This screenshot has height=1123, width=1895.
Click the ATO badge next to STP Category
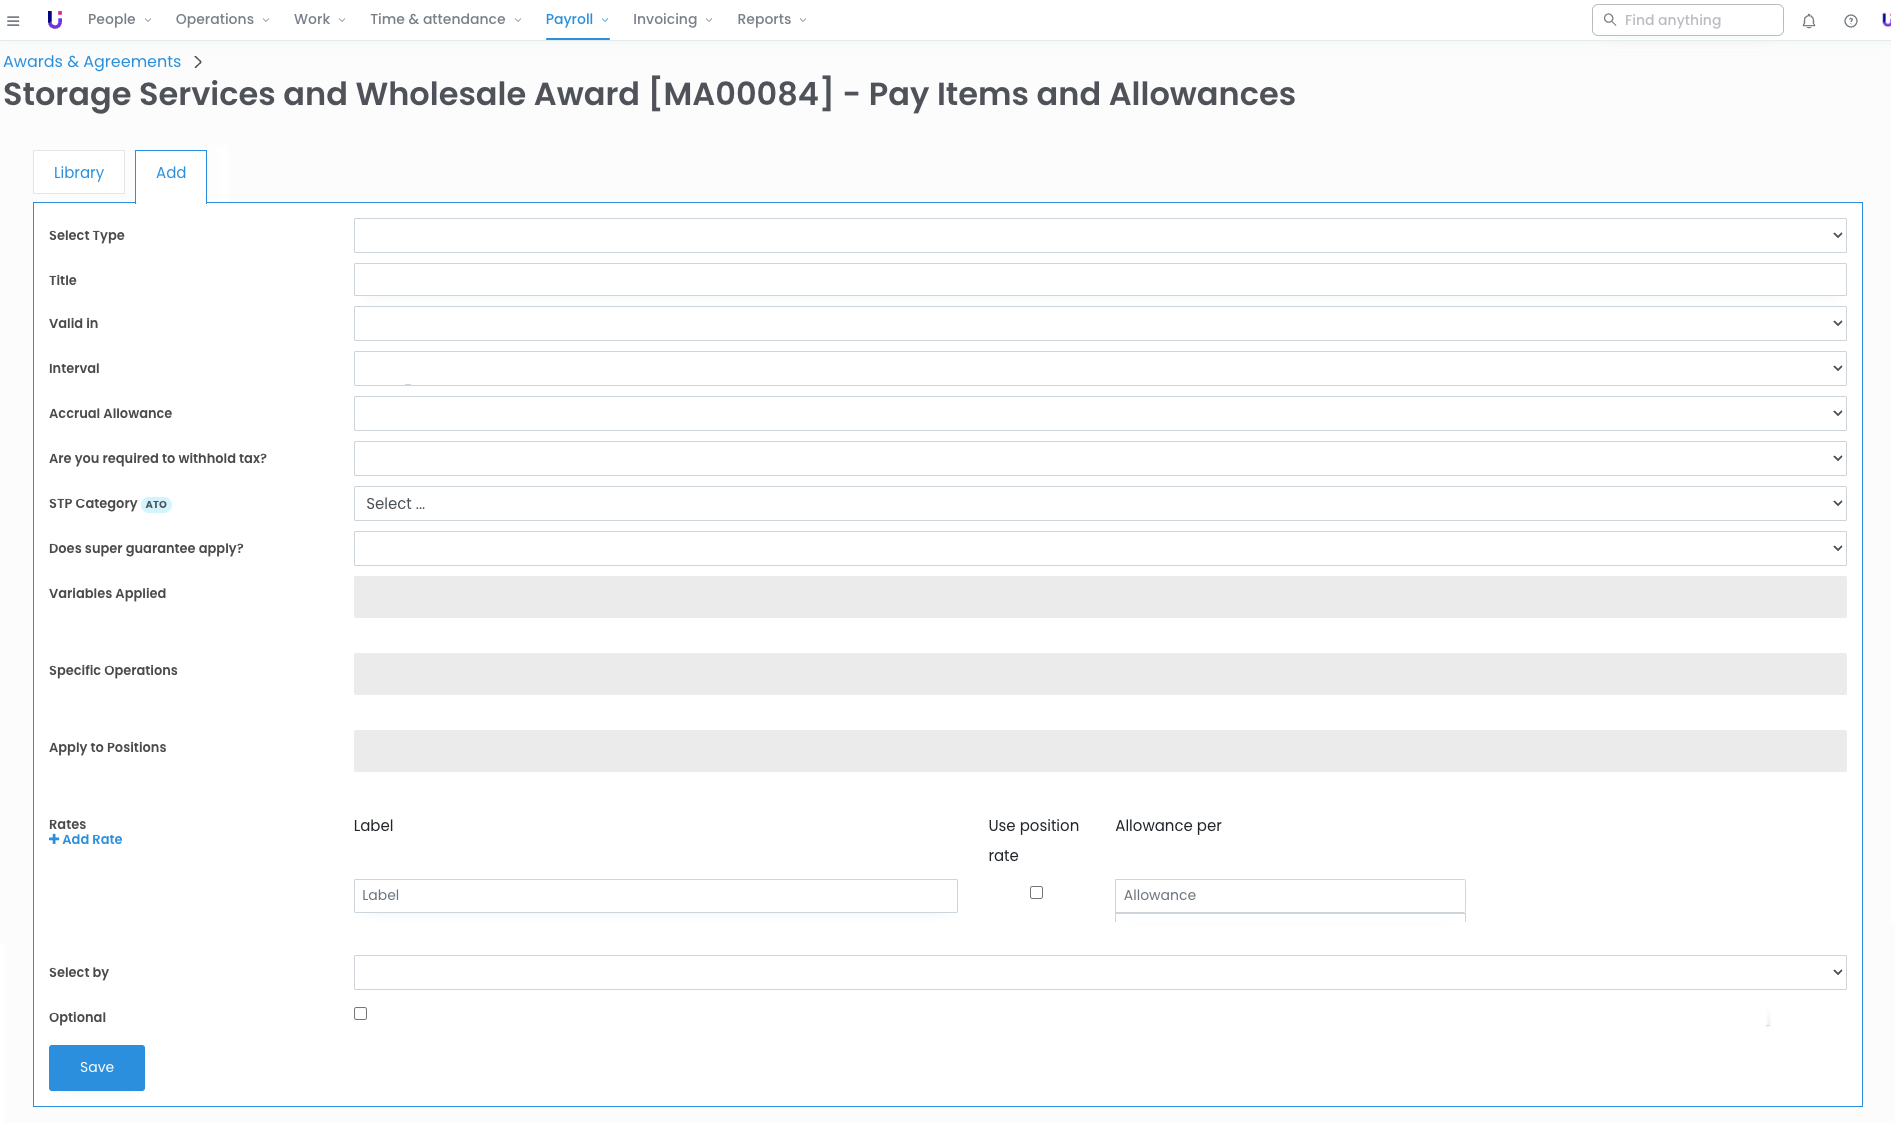(156, 505)
